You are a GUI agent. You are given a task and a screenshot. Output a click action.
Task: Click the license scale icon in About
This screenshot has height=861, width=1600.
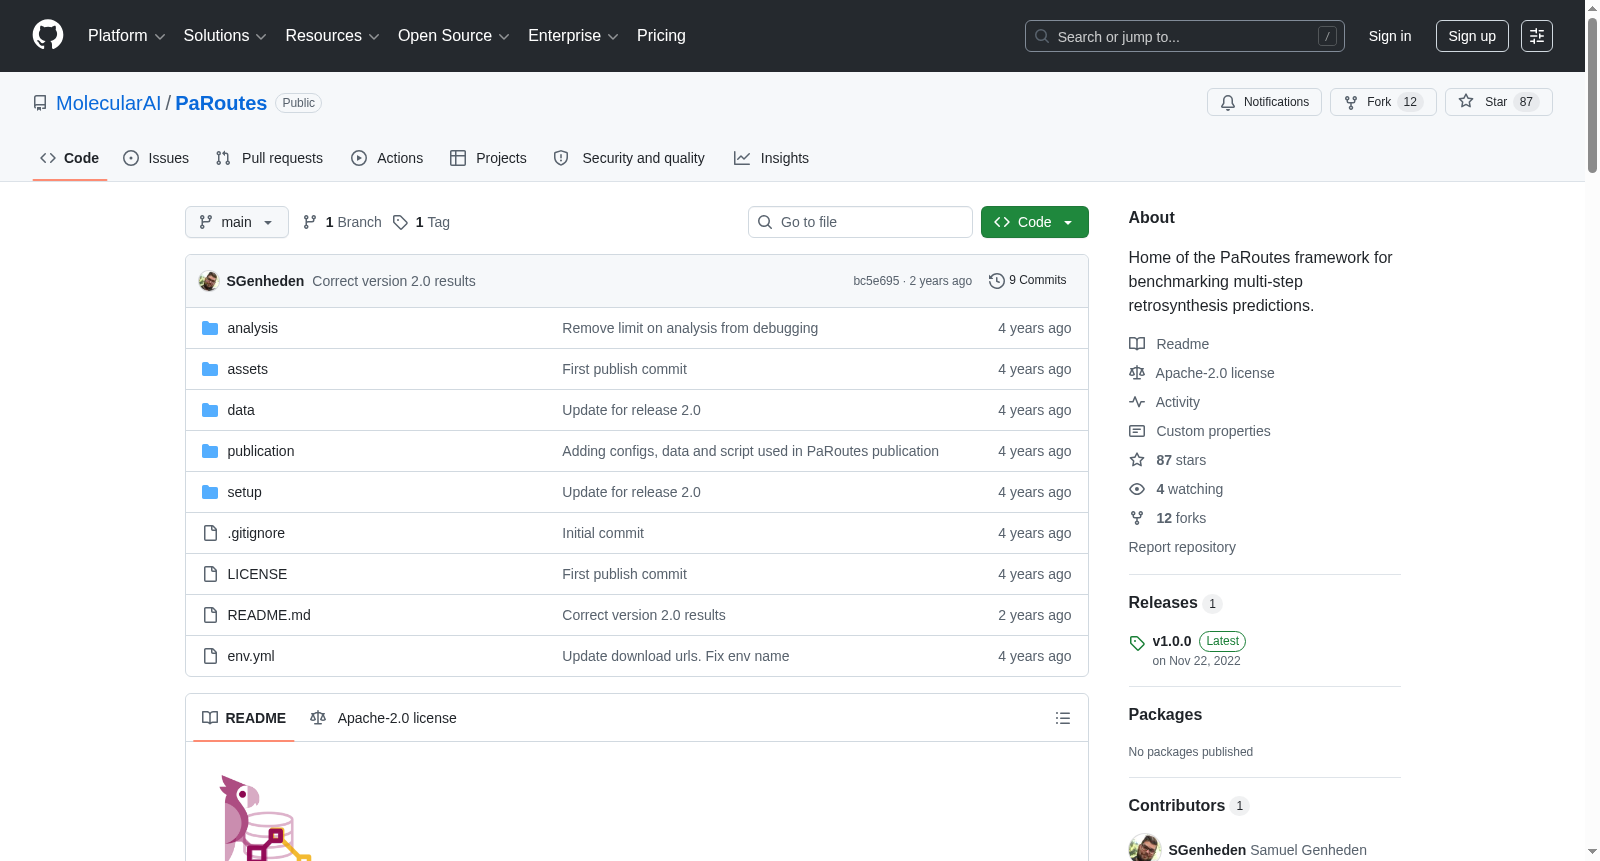(1137, 373)
